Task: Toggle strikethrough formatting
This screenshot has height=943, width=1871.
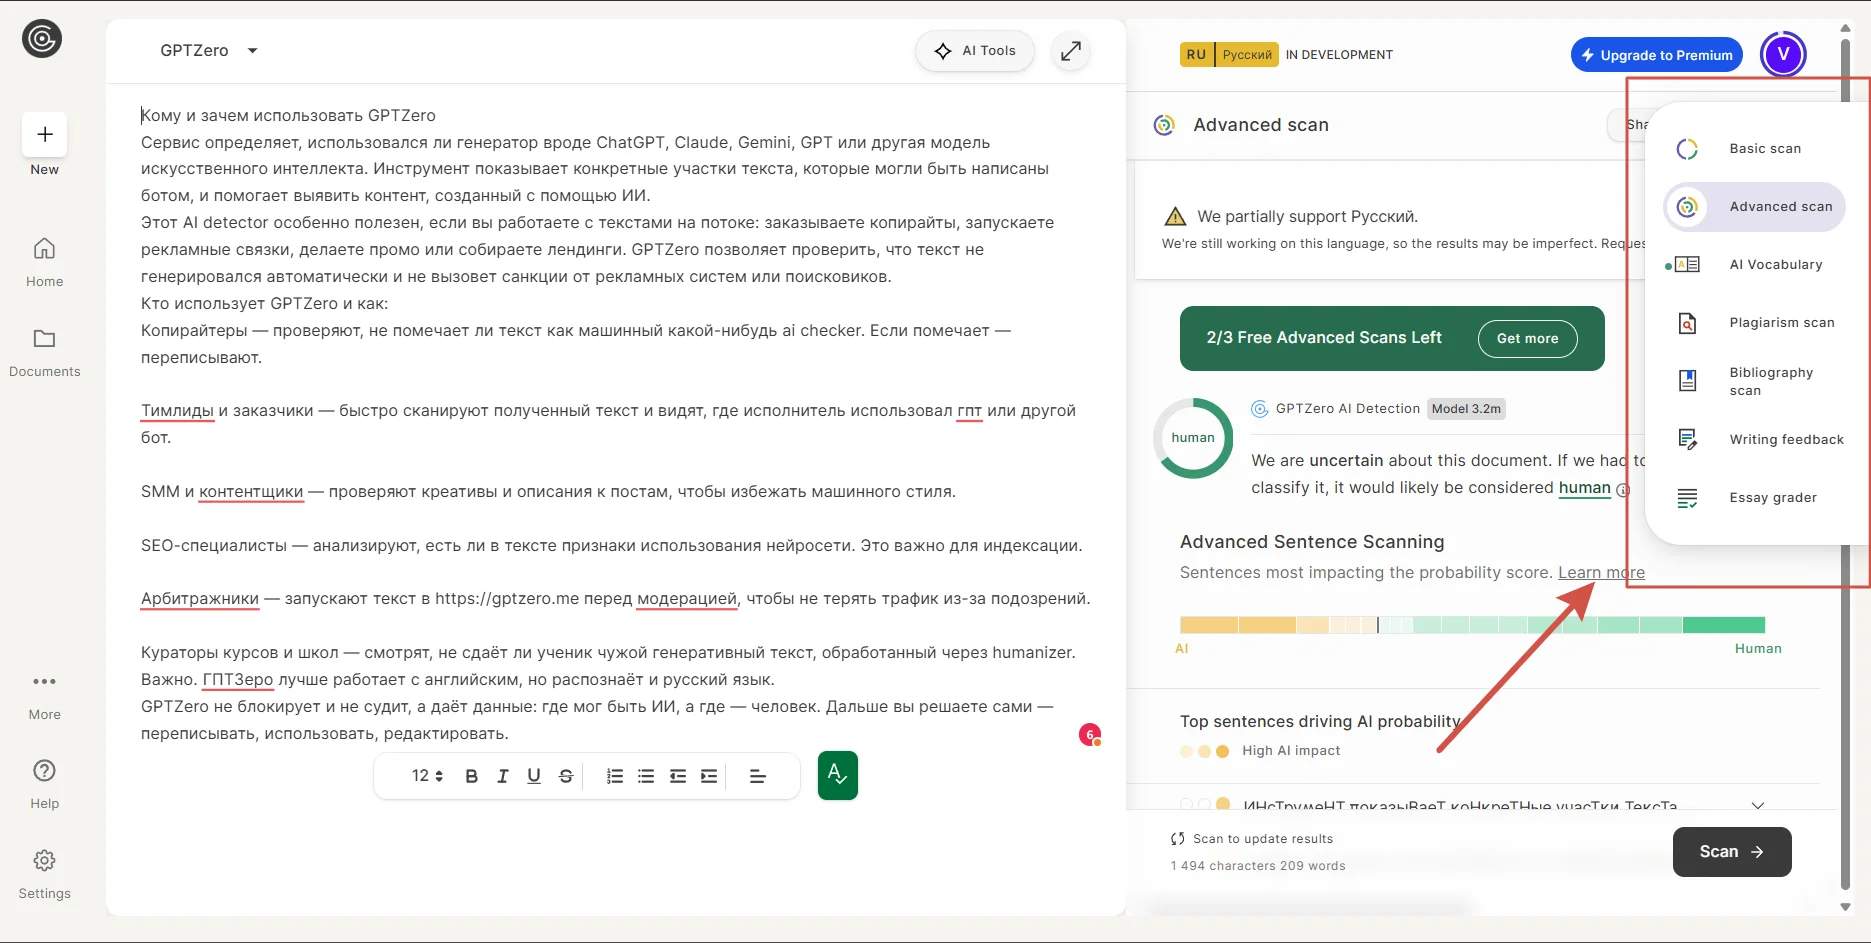Action: click(x=566, y=776)
